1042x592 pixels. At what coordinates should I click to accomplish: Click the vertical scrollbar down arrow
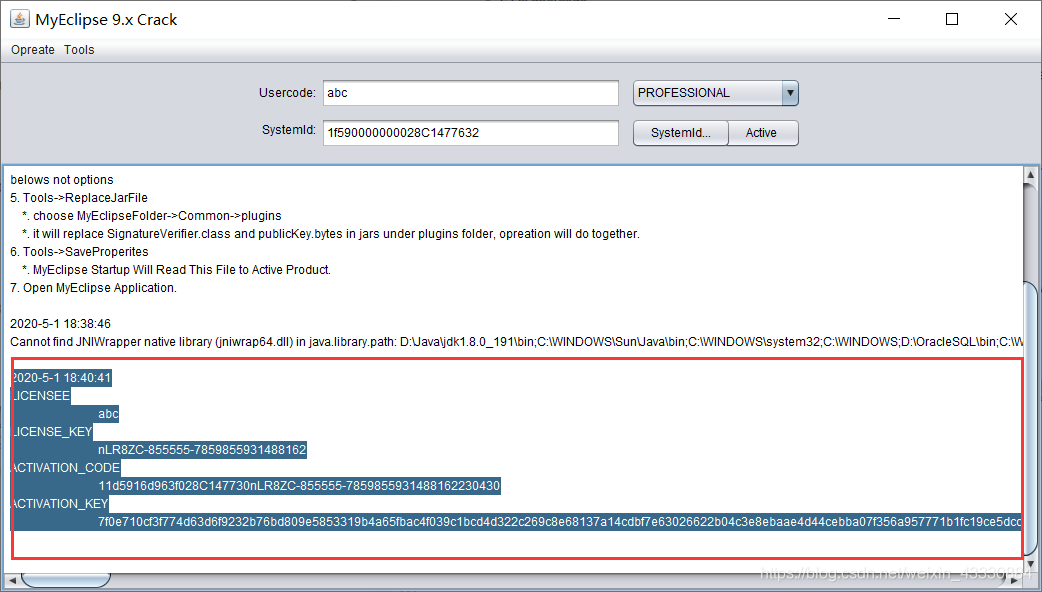pyautogui.click(x=1030, y=563)
